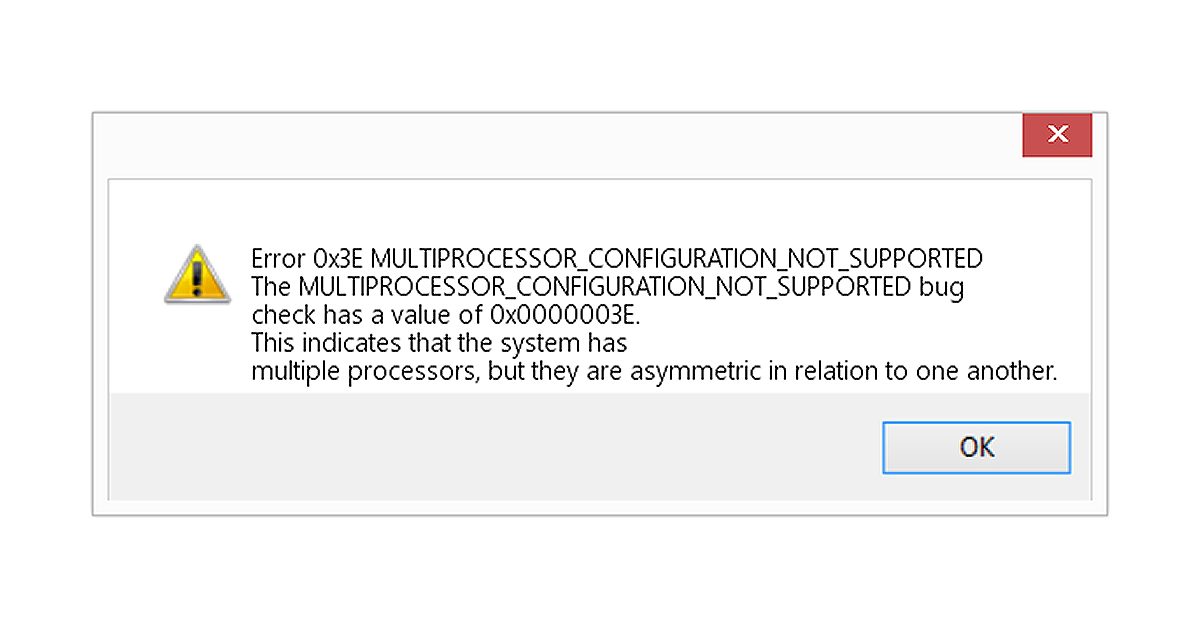Select the MULTIPROCESSOR_CONFIGURATION_NOT_SUPPORTED heading text
Image resolution: width=1200 pixels, height=627 pixels.
pos(675,258)
